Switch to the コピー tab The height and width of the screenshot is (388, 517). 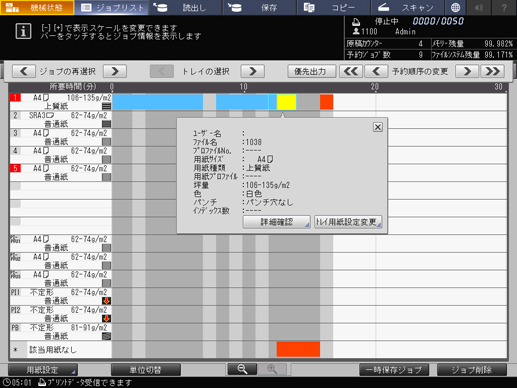tap(334, 7)
